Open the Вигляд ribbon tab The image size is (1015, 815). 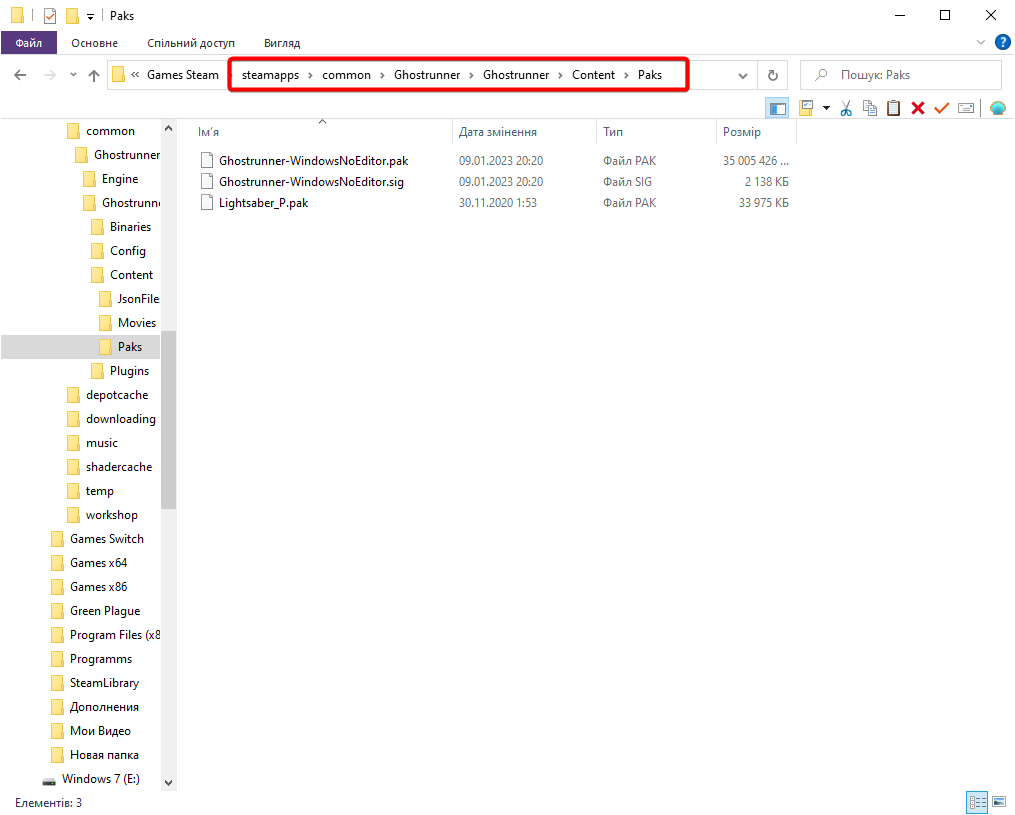click(282, 43)
